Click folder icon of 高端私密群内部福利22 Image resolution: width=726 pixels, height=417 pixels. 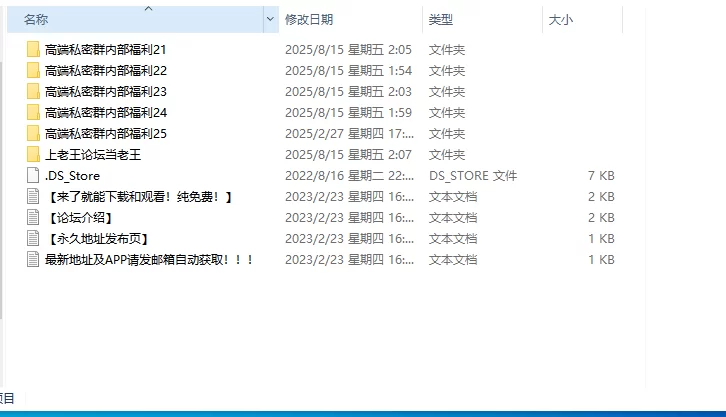coord(33,70)
